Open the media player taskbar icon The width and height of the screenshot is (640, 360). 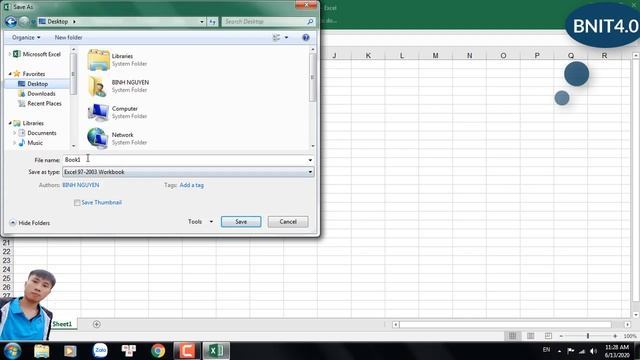click(x=70, y=351)
